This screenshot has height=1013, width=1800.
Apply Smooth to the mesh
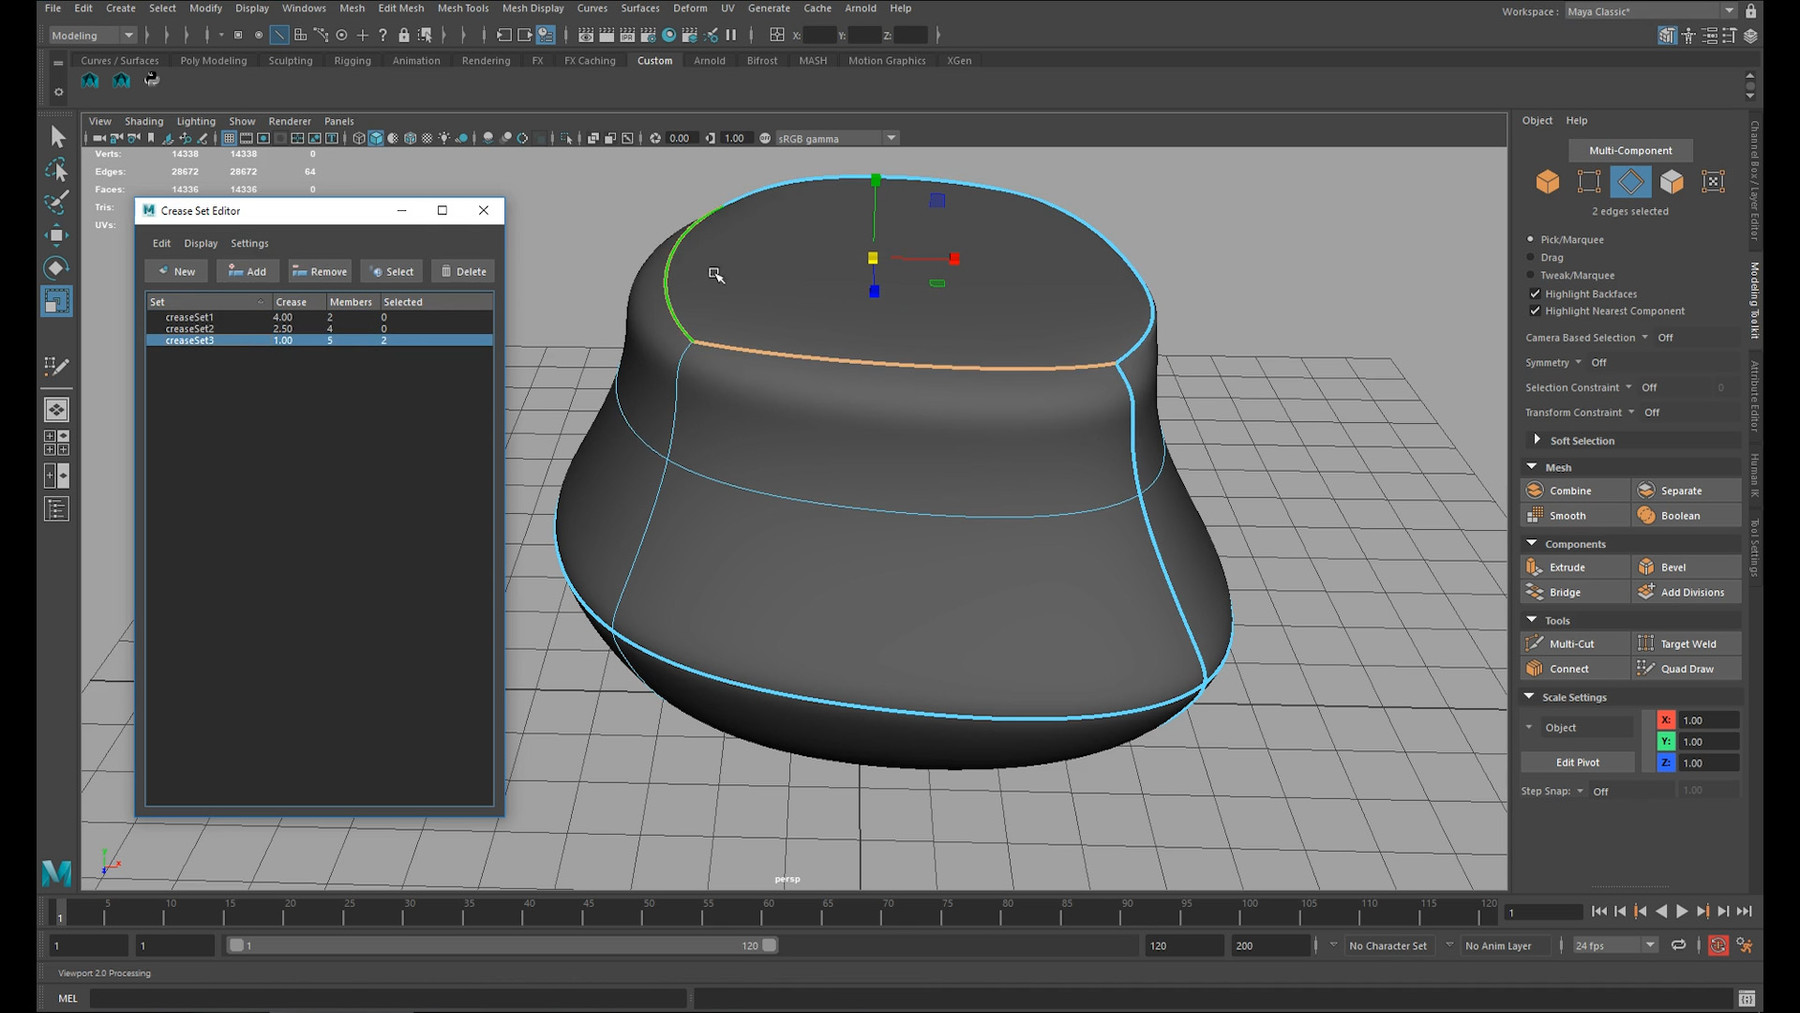pyautogui.click(x=1575, y=516)
